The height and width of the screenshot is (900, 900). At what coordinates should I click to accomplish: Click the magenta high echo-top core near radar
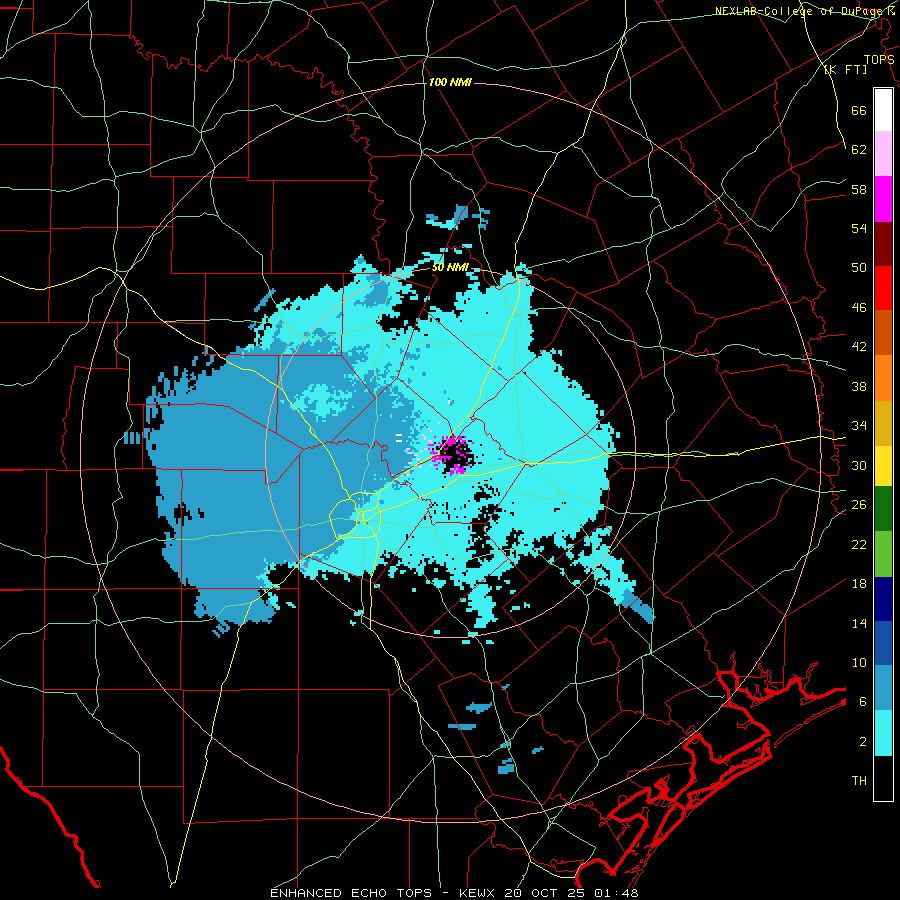tap(453, 455)
